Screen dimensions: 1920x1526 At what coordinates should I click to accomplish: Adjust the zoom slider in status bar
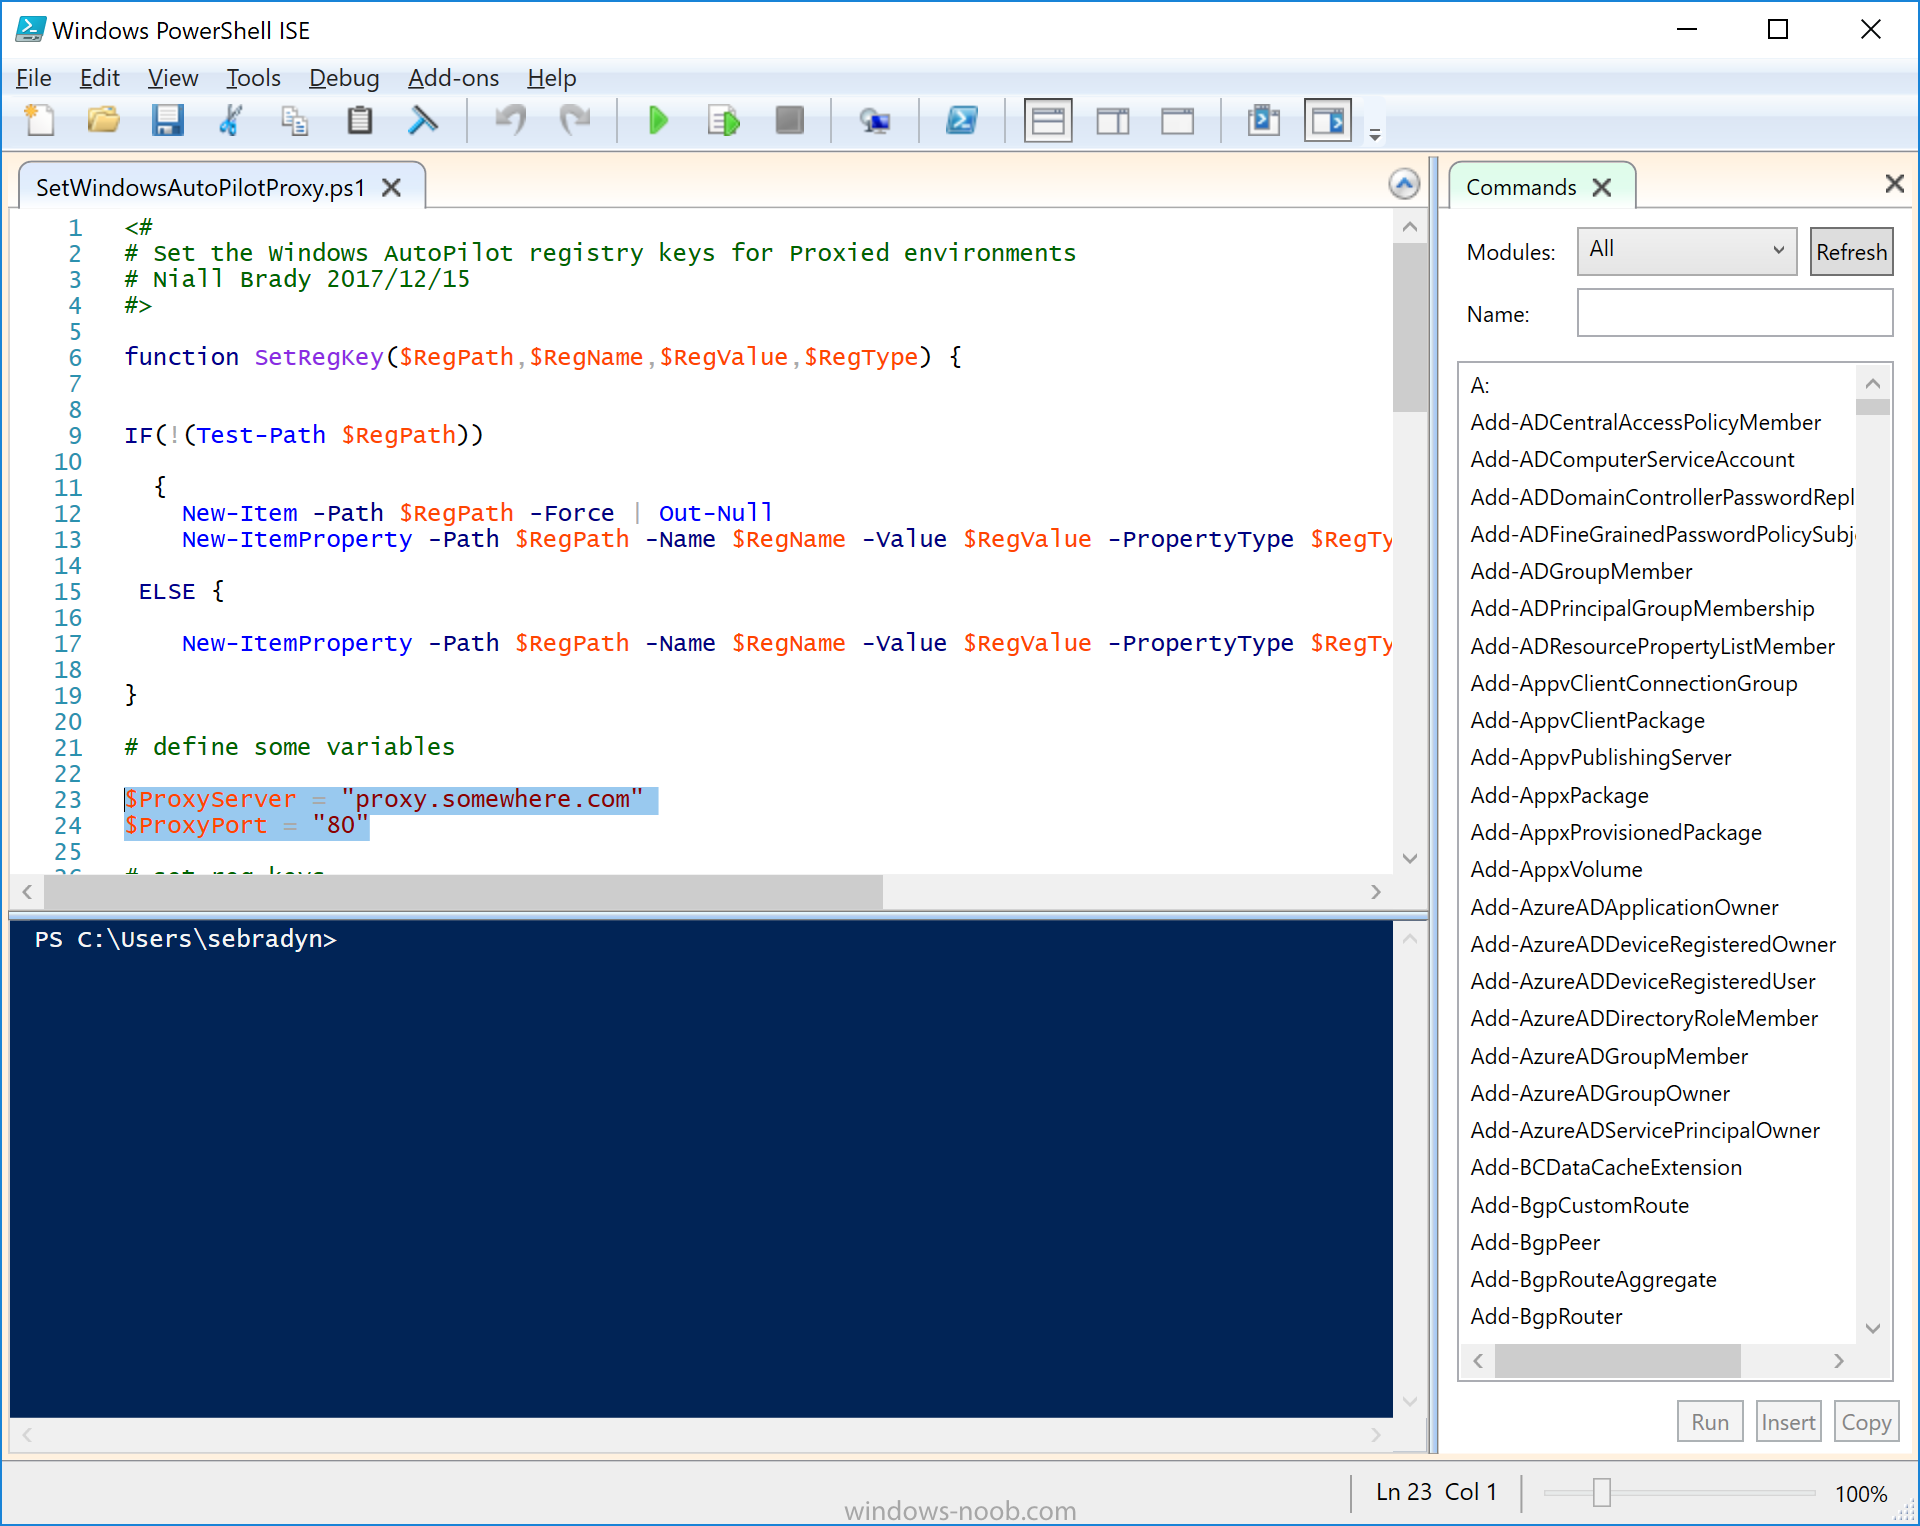point(1601,1492)
